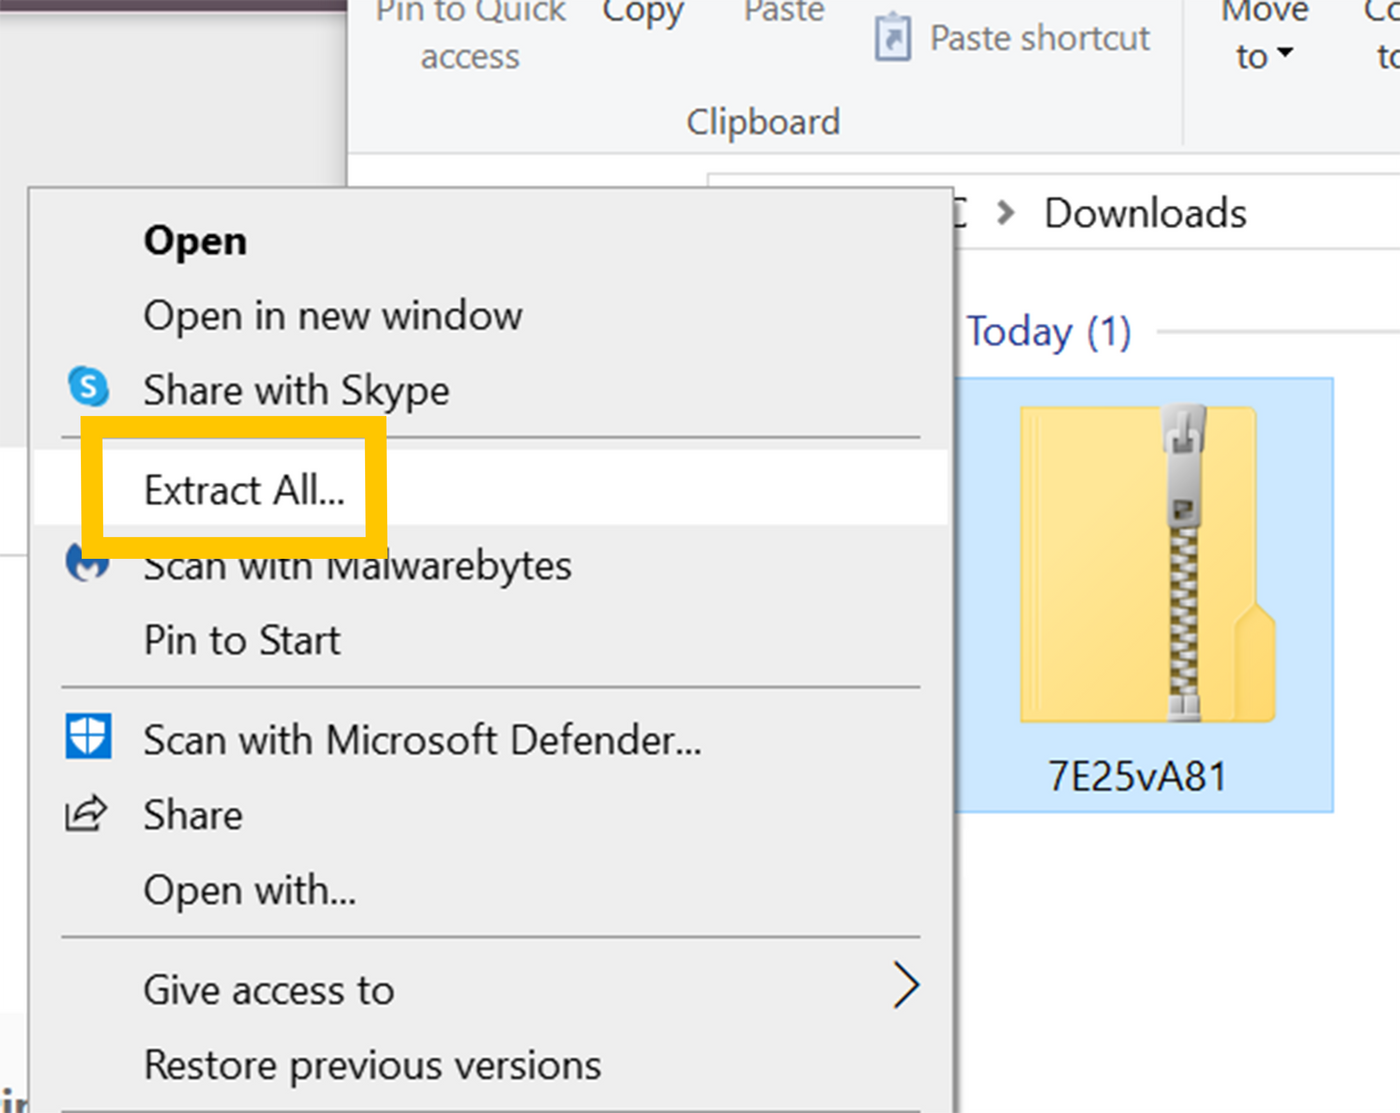Image resolution: width=1400 pixels, height=1113 pixels.
Task: Click Downloads in the address bar
Action: [1145, 213]
